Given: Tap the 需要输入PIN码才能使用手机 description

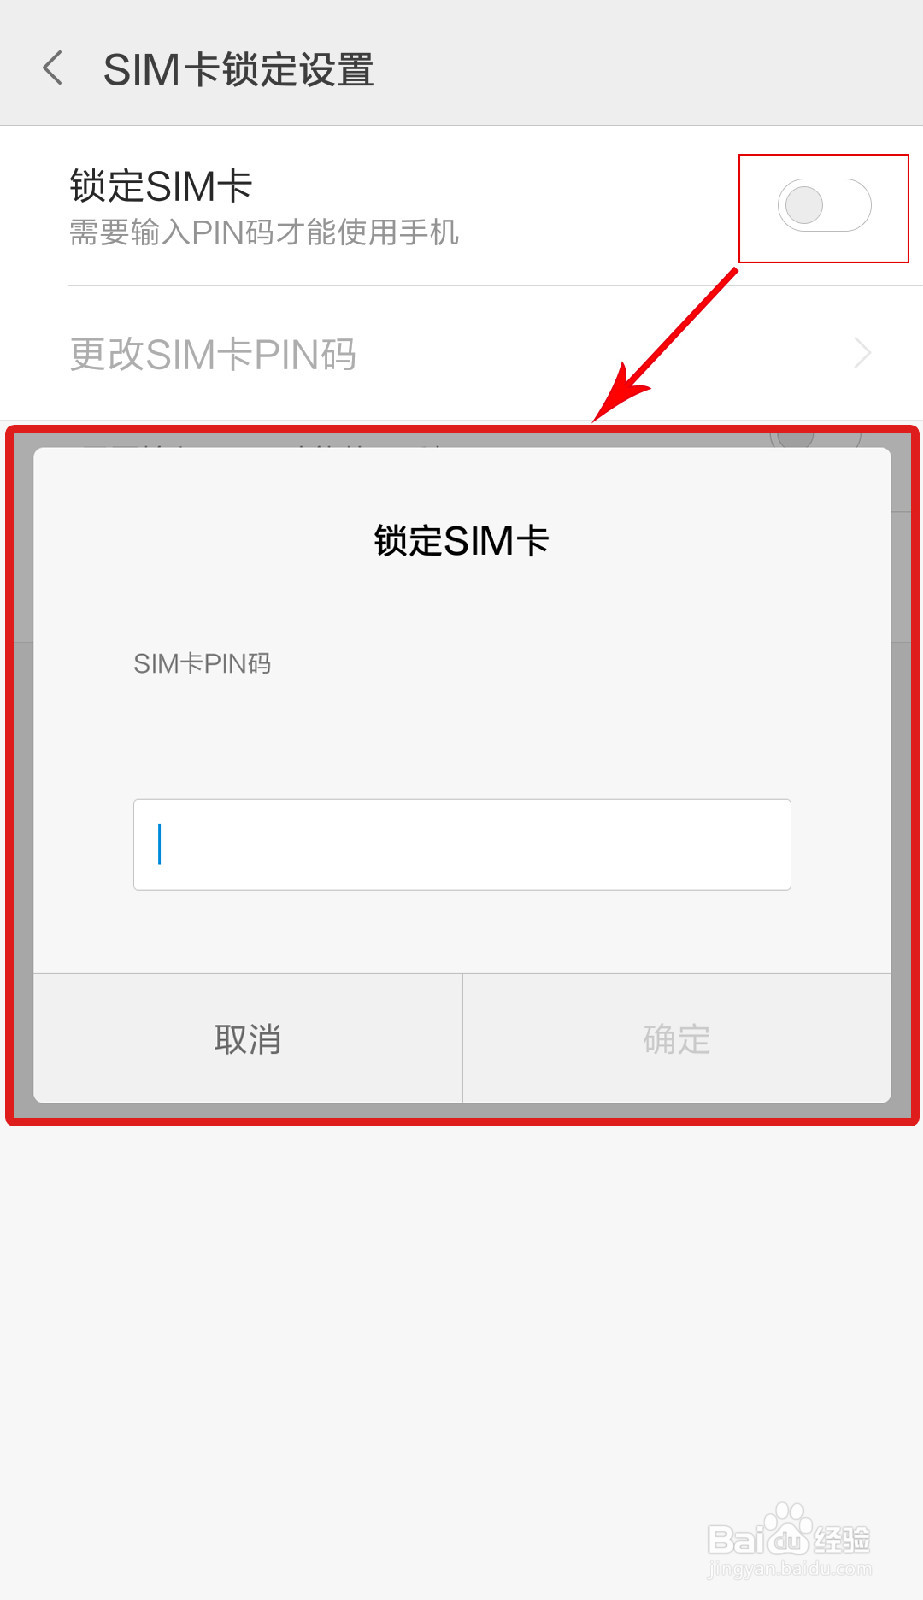Looking at the screenshot, I should coord(264,233).
